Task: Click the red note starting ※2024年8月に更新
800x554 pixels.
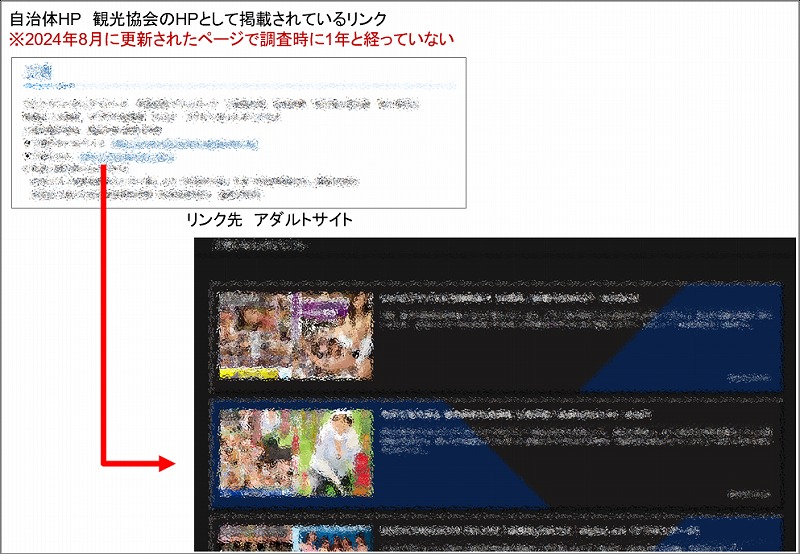Action: pyautogui.click(x=231, y=39)
